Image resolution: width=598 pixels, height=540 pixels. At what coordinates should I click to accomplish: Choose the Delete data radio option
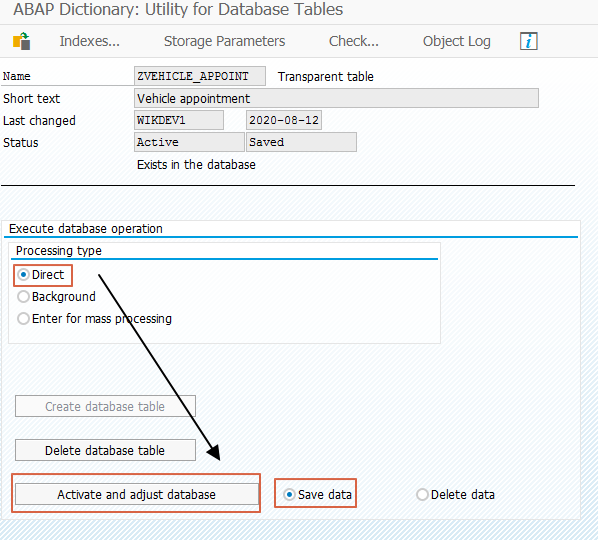pyautogui.click(x=422, y=495)
